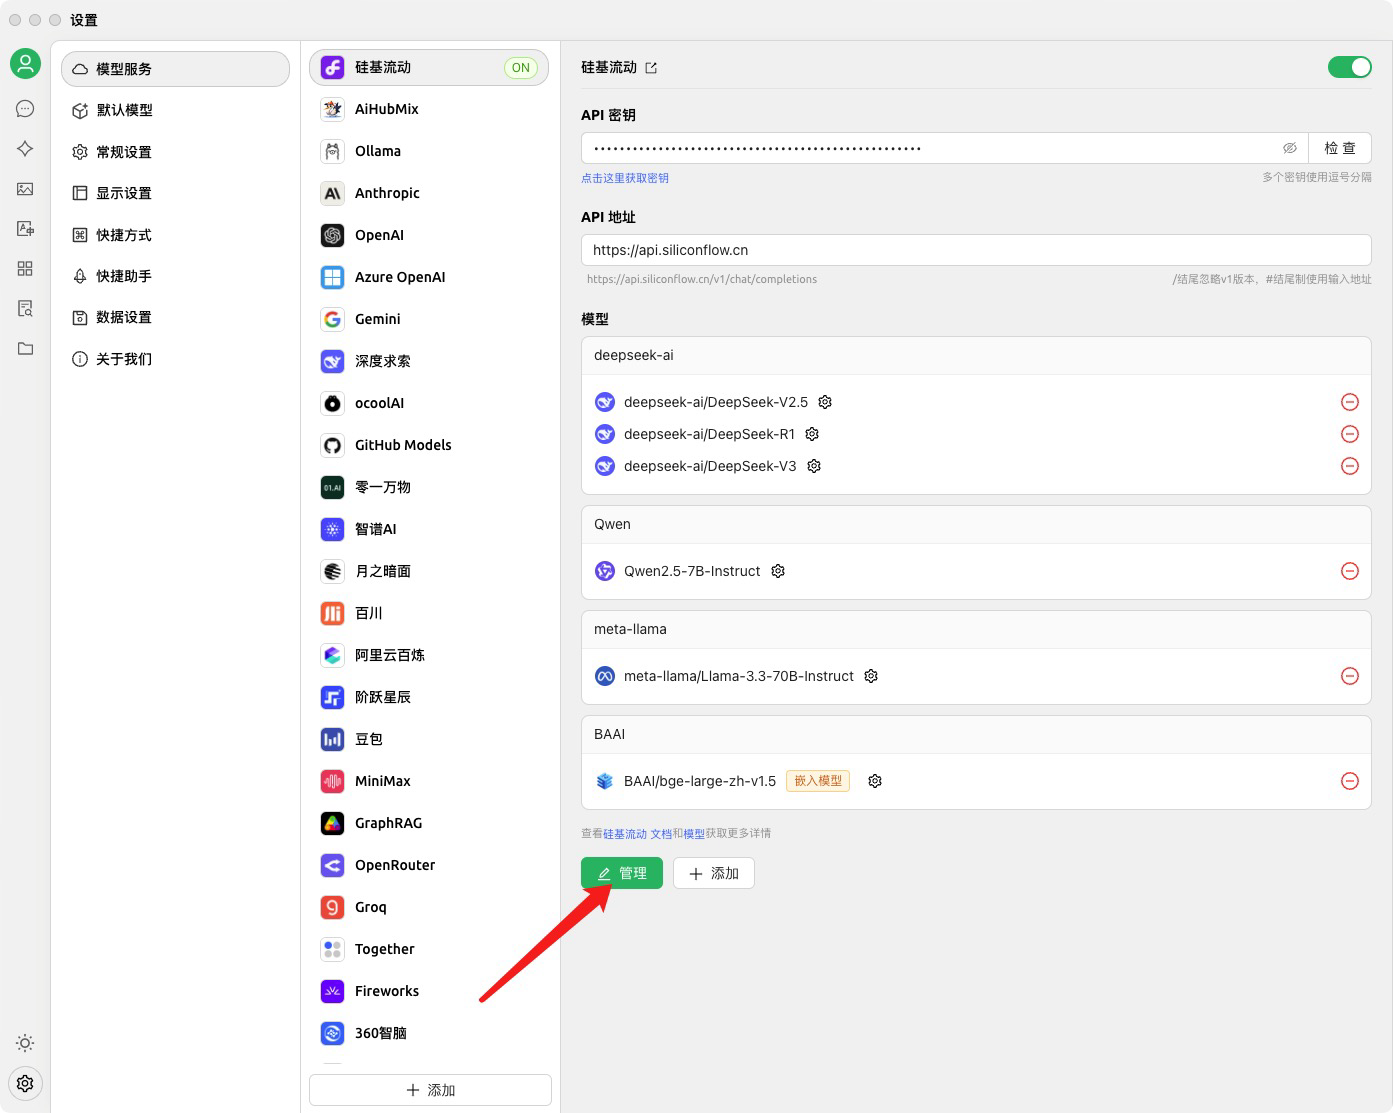Screen dimensions: 1393x1113
Task: Show the hidden API key
Action: pyautogui.click(x=1290, y=148)
